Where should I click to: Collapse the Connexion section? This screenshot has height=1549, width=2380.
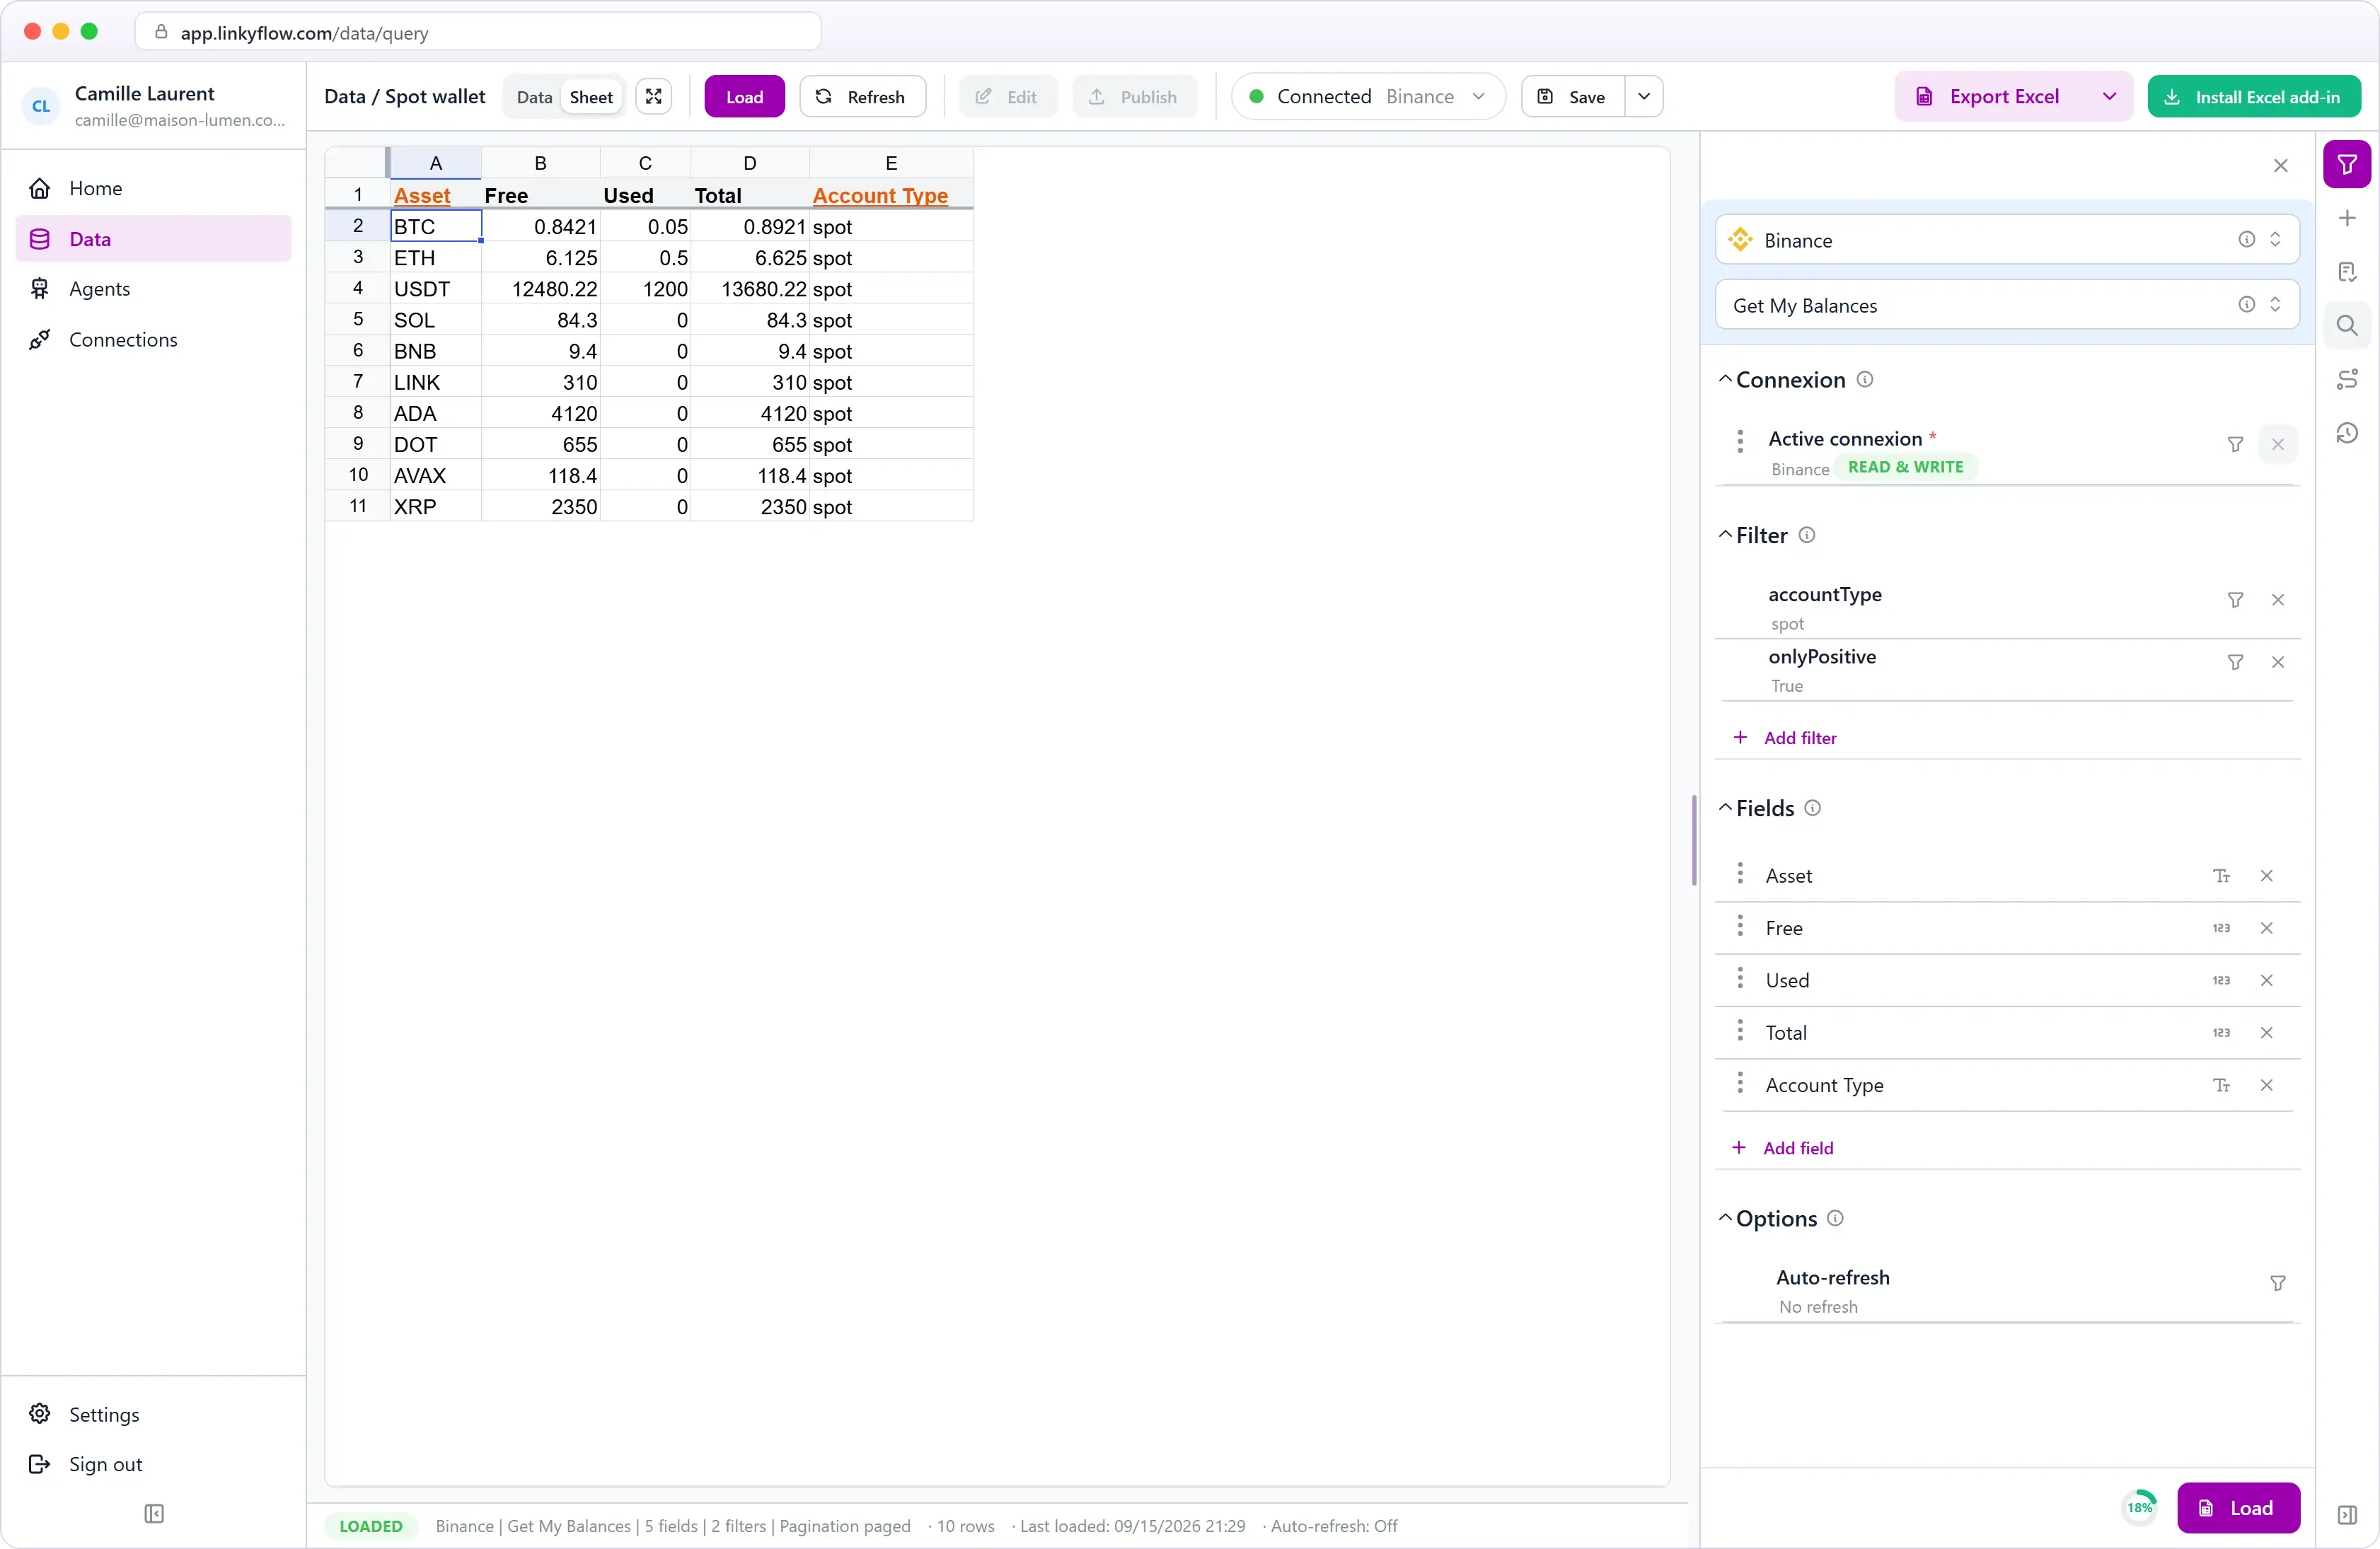point(1725,380)
